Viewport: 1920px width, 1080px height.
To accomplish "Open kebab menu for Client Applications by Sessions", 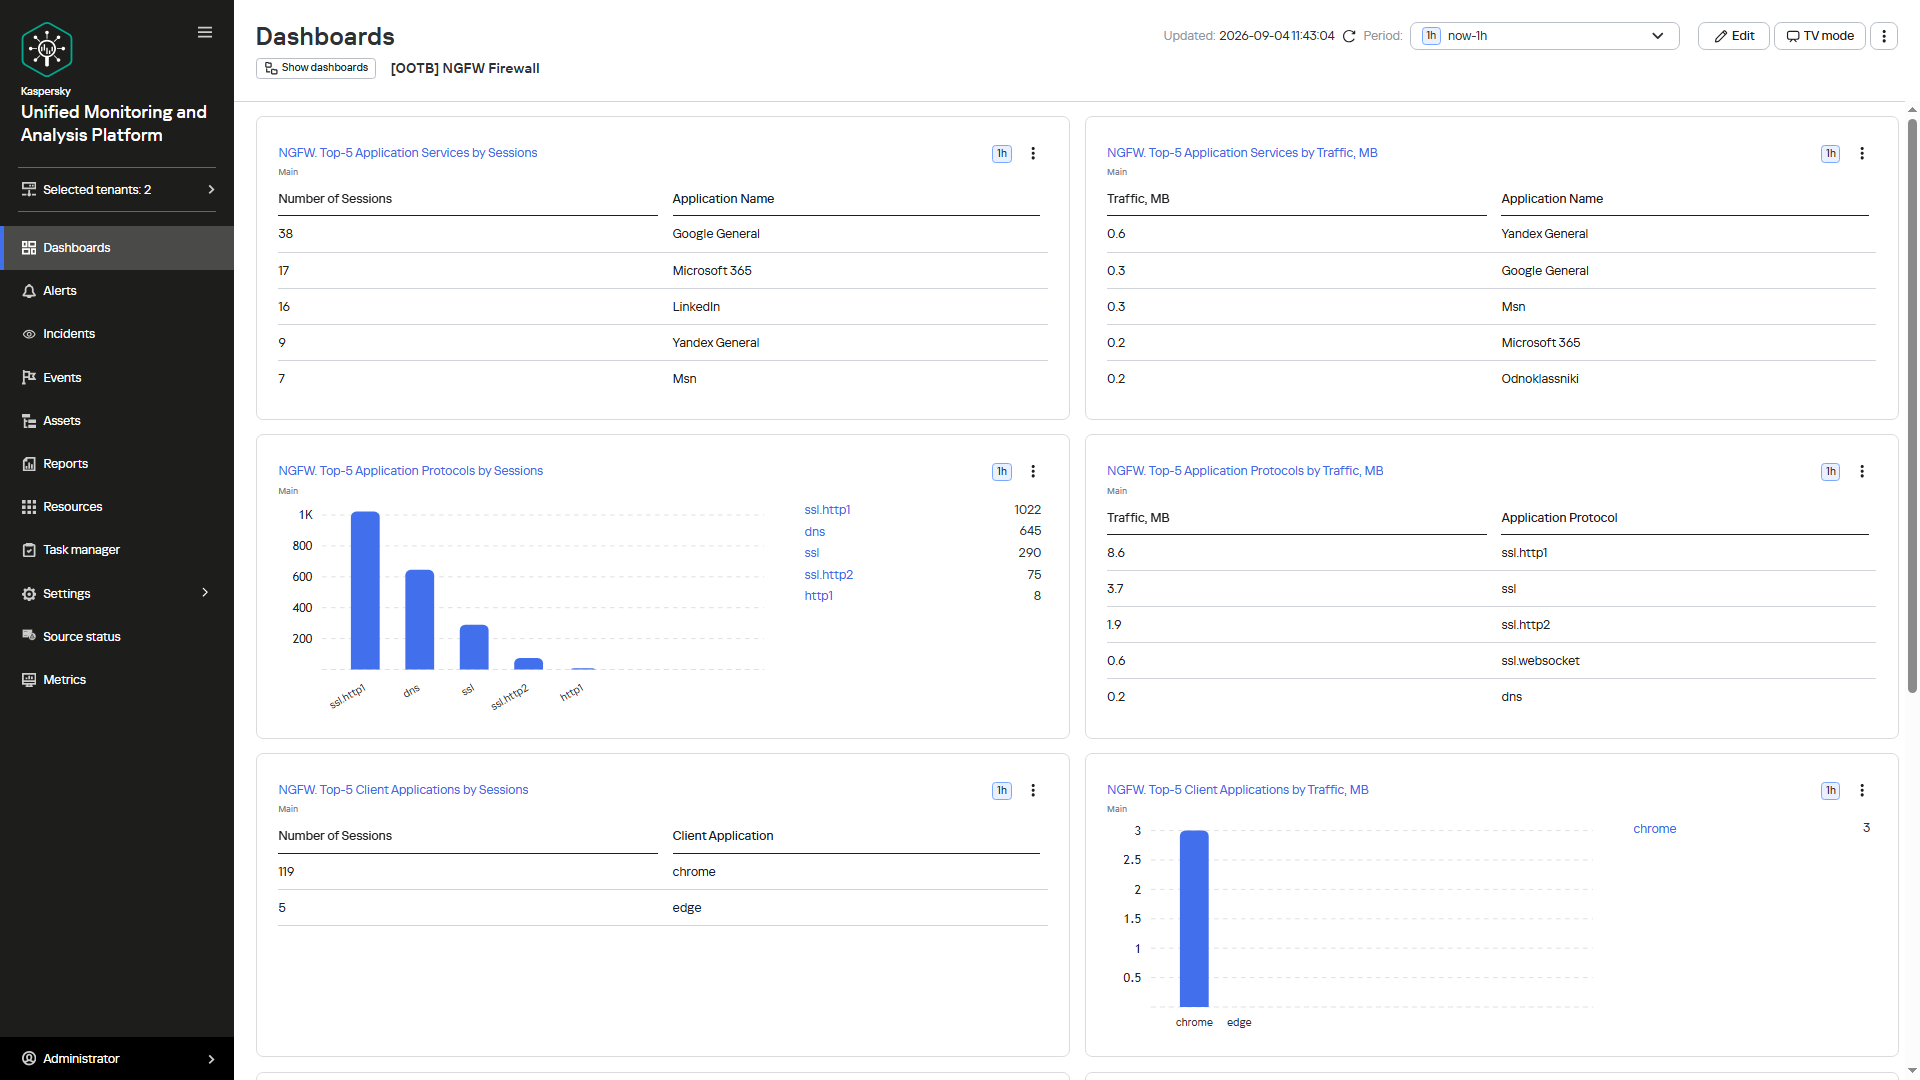I will pyautogui.click(x=1033, y=790).
